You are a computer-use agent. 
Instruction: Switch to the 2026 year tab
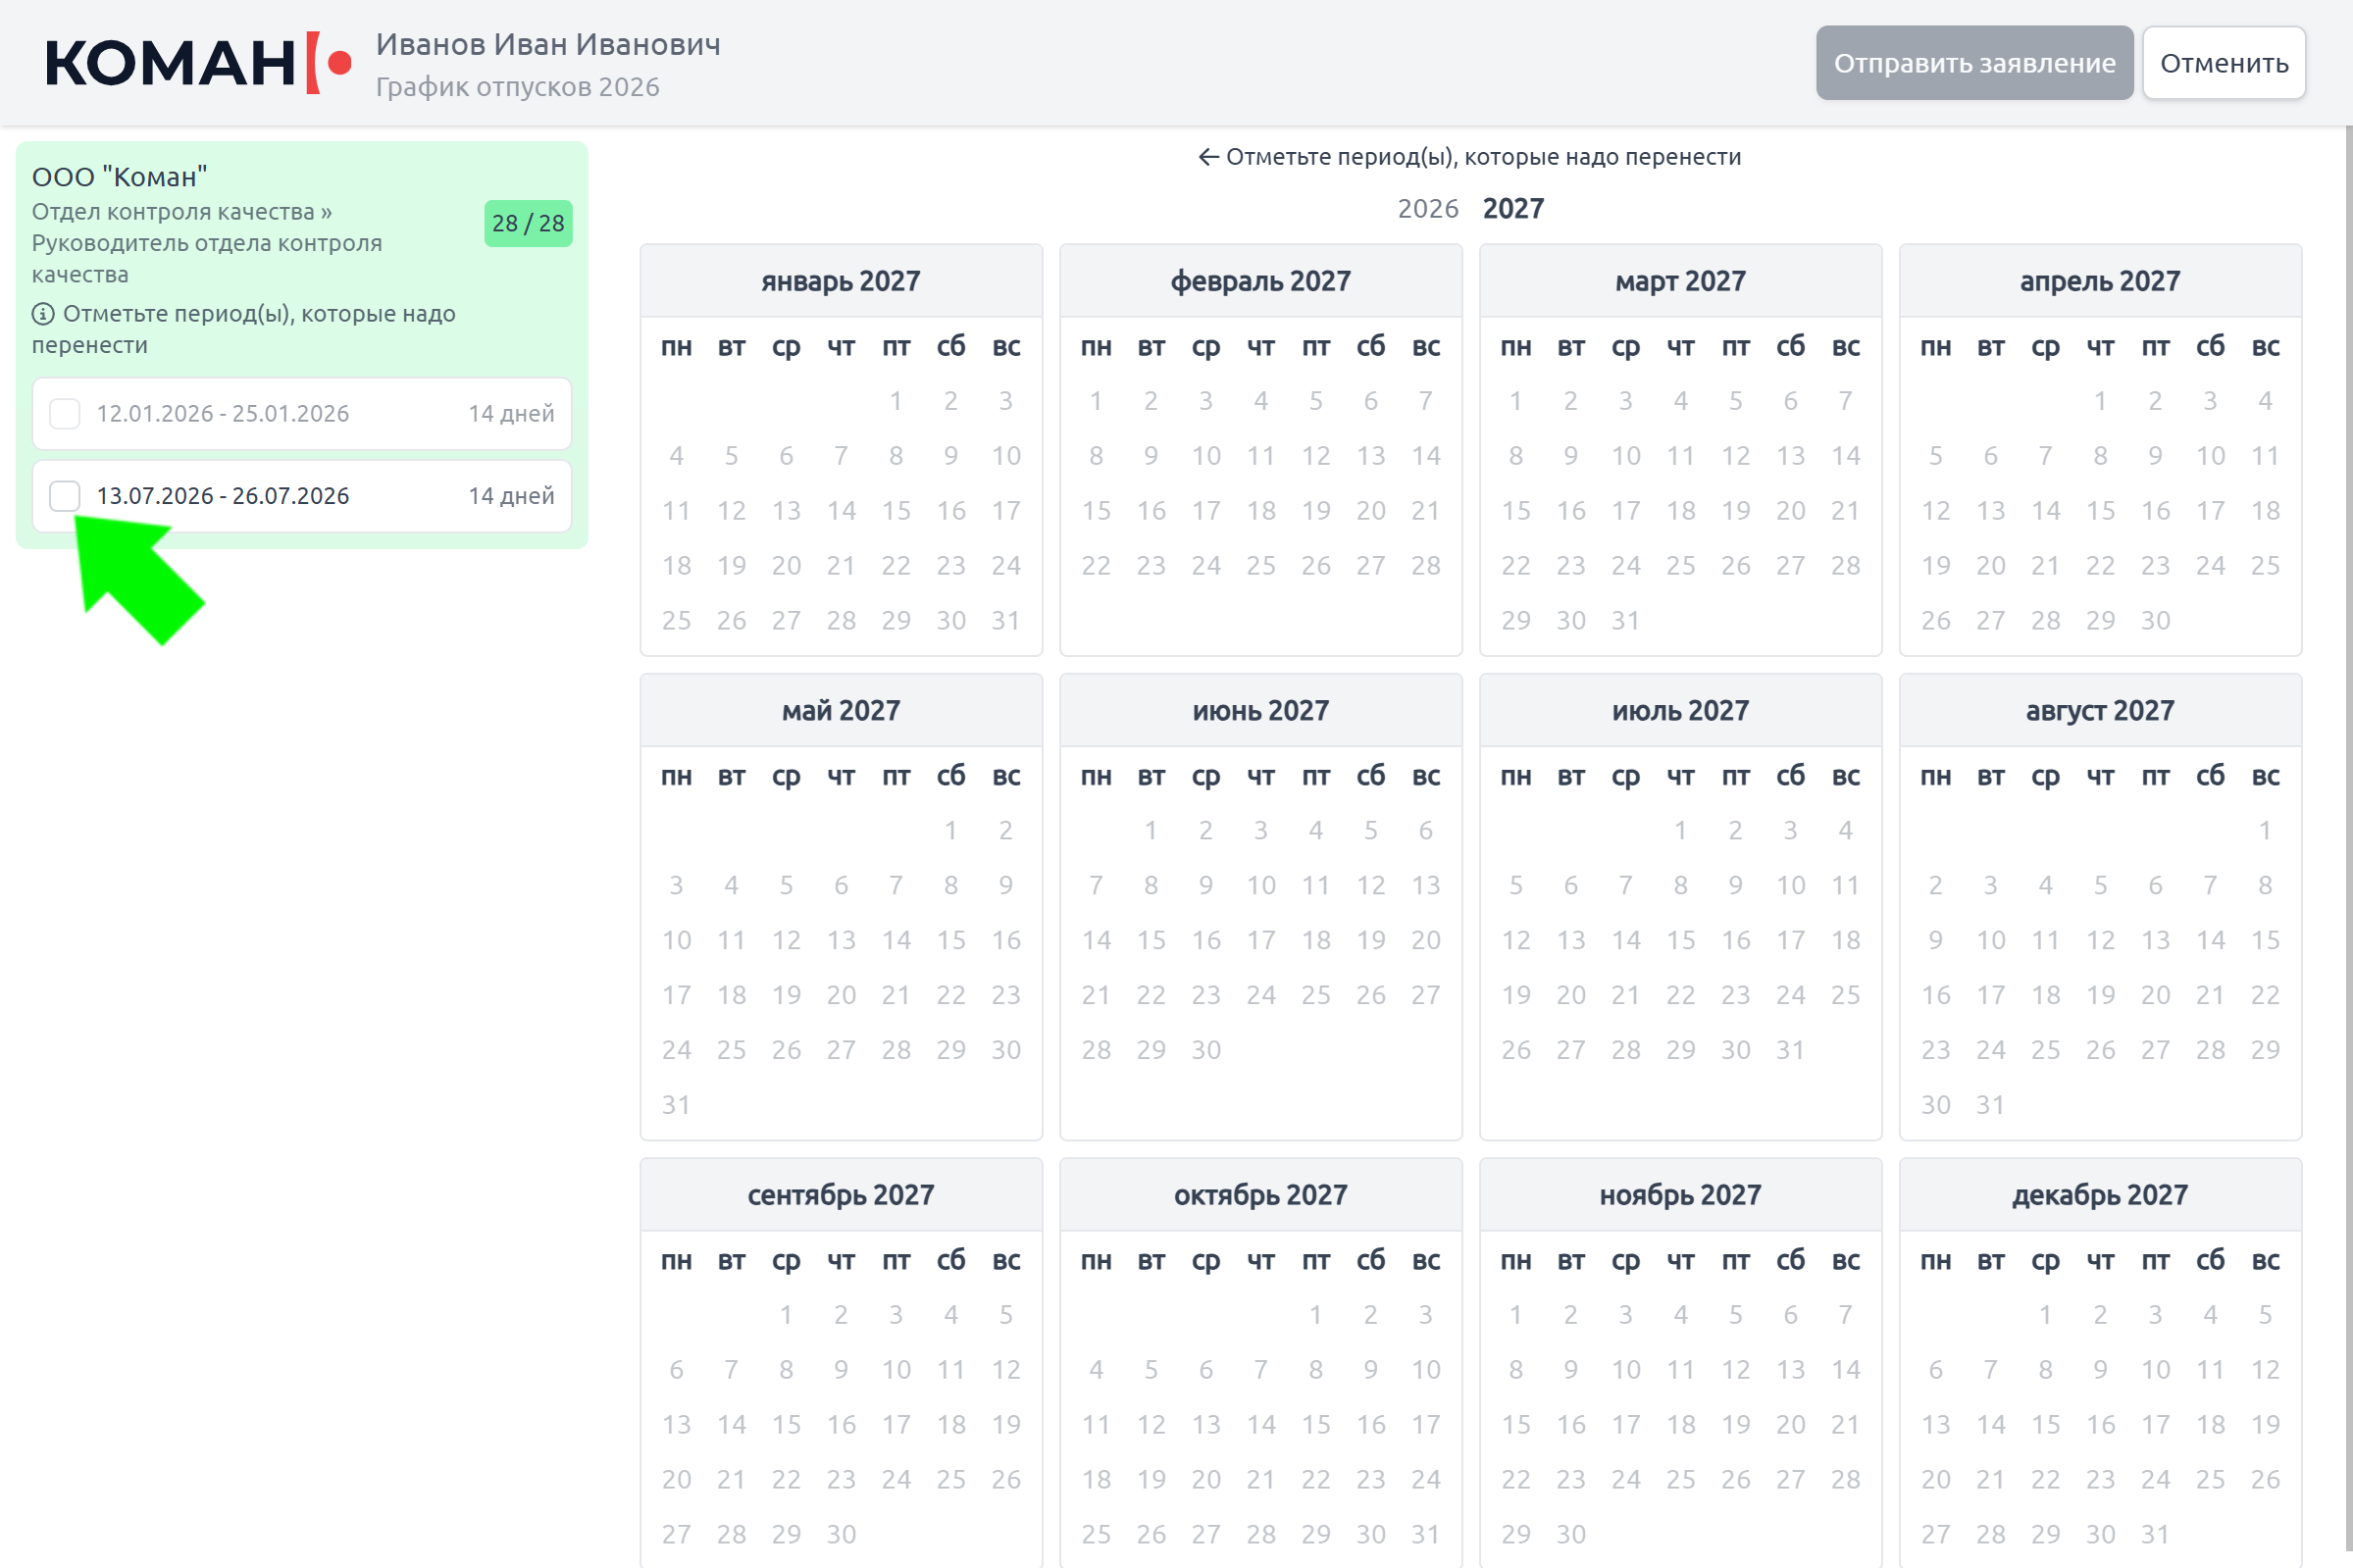tap(1427, 208)
